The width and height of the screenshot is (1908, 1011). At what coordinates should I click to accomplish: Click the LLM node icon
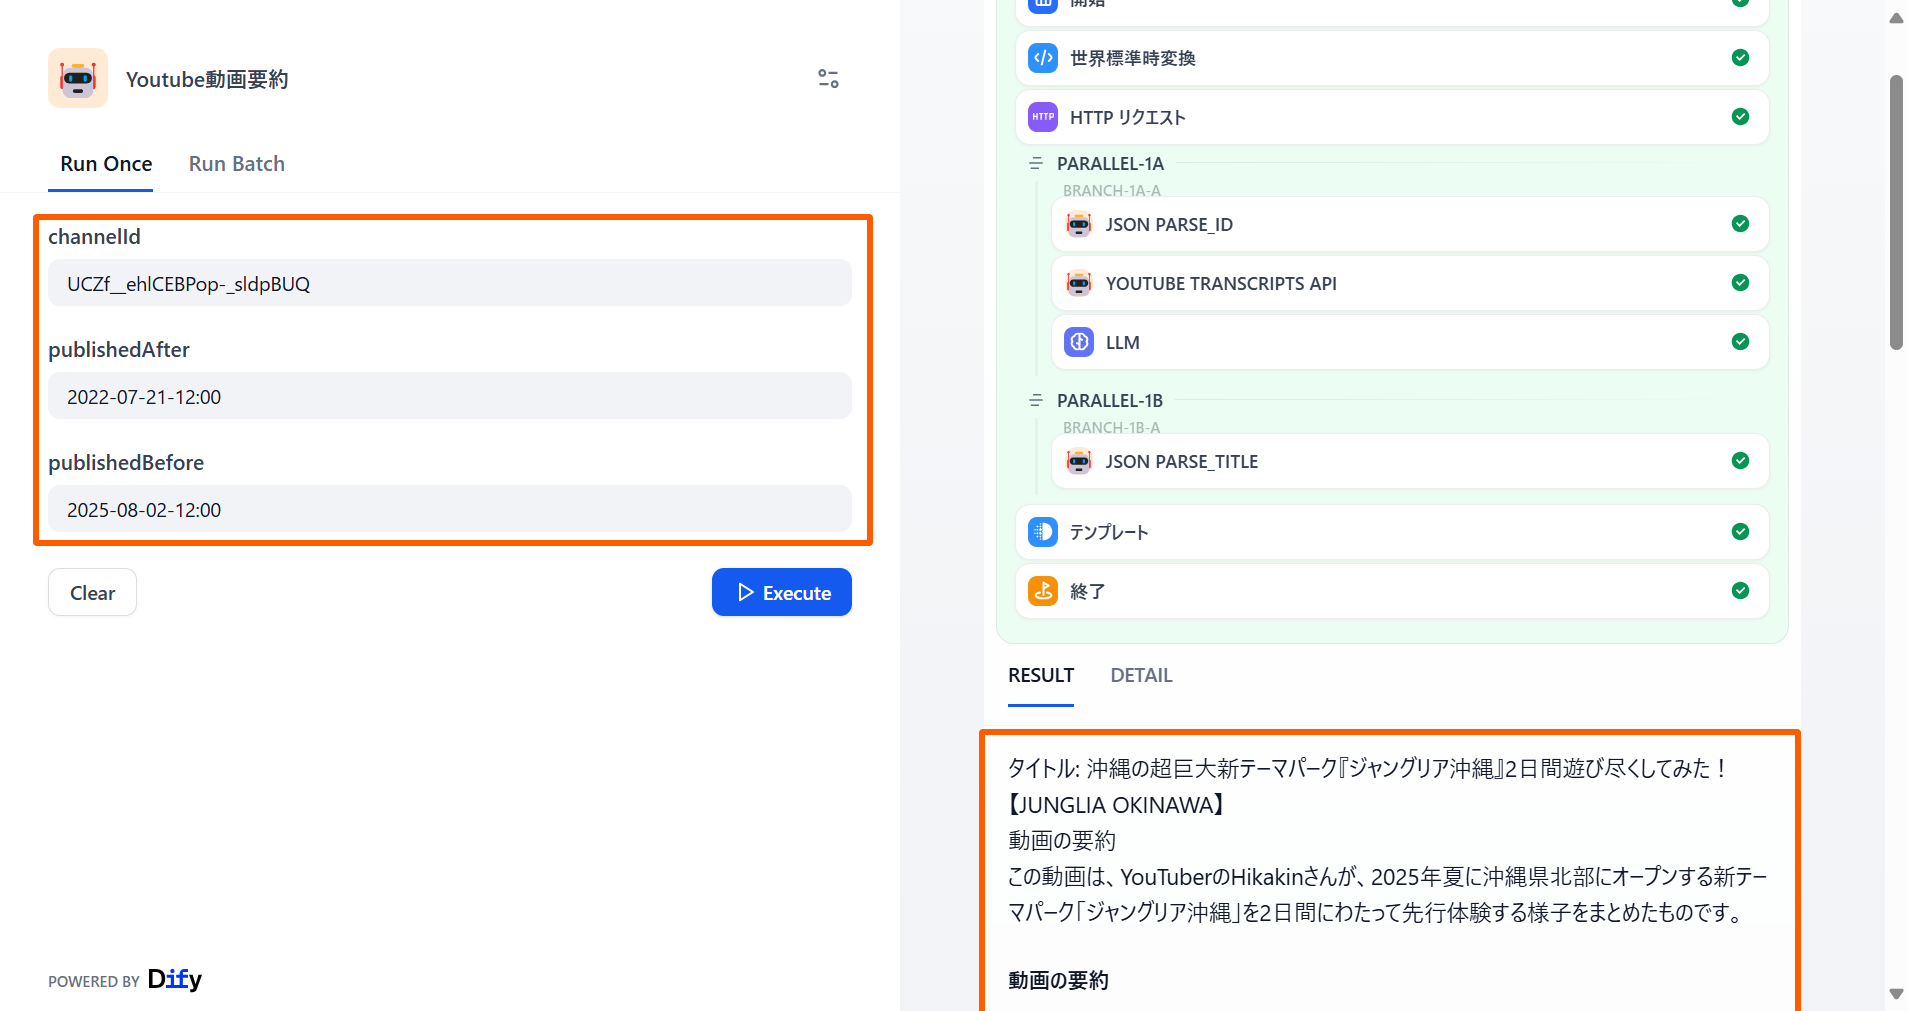point(1078,342)
